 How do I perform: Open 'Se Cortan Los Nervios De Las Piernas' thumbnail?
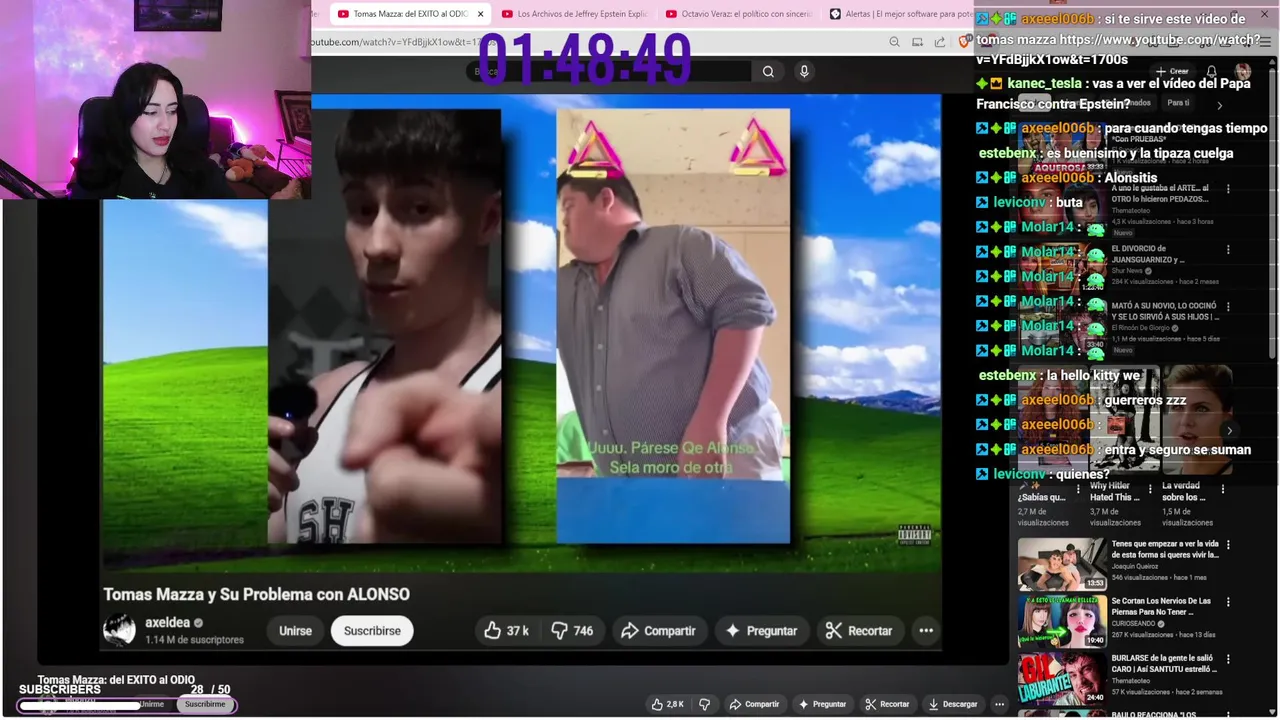(x=1062, y=621)
